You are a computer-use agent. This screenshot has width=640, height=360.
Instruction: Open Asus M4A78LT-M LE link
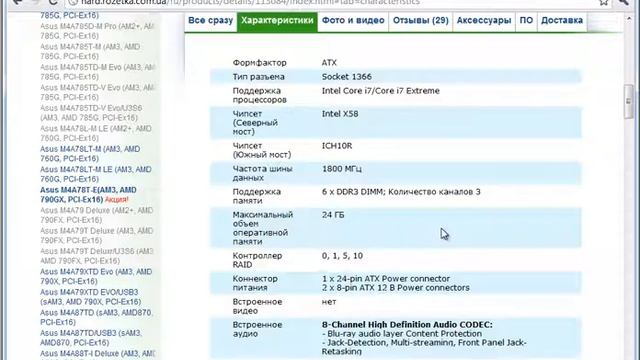pos(96,174)
